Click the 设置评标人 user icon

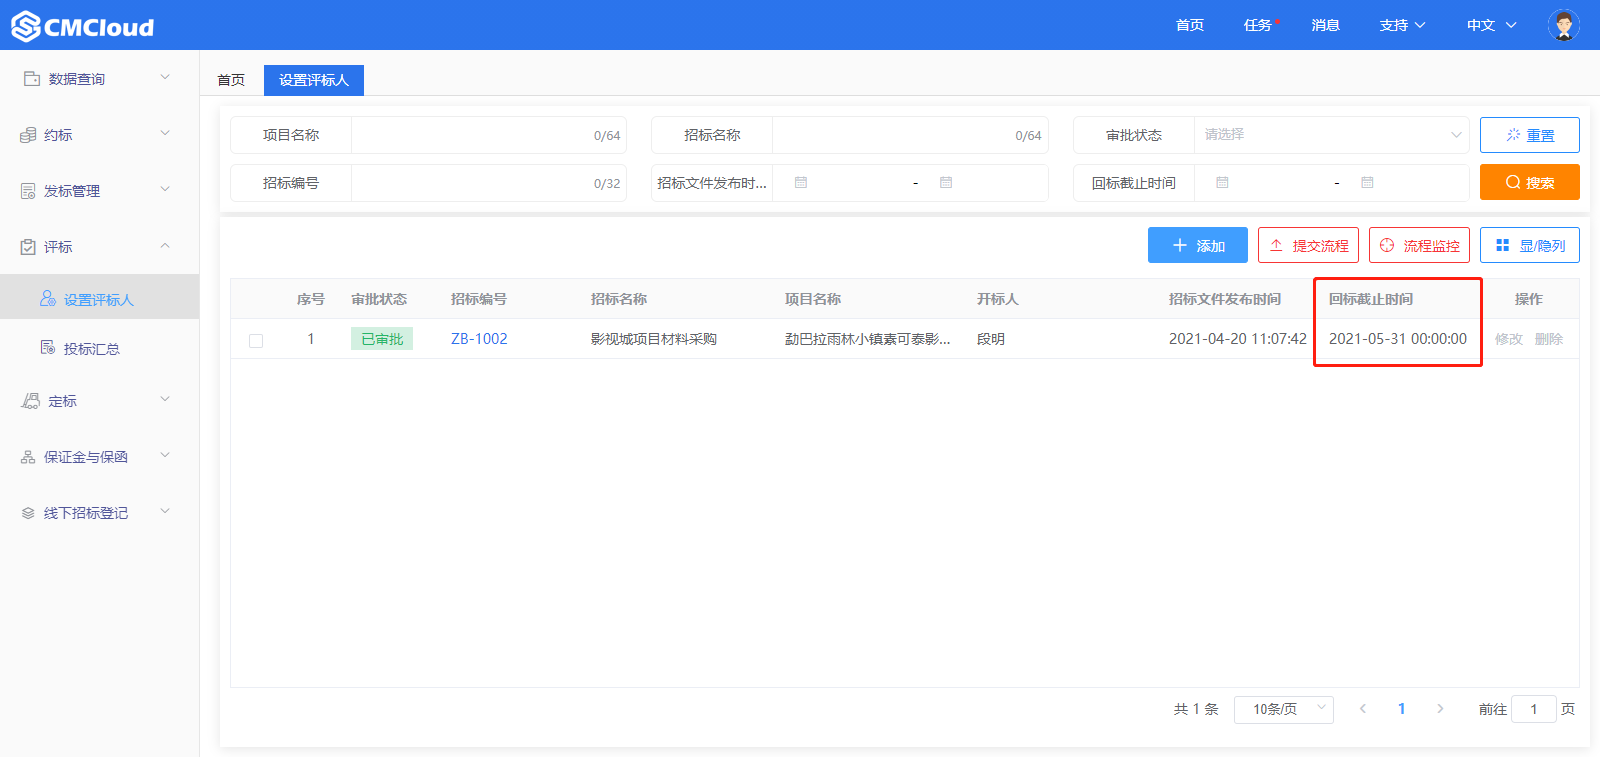[x=48, y=299]
